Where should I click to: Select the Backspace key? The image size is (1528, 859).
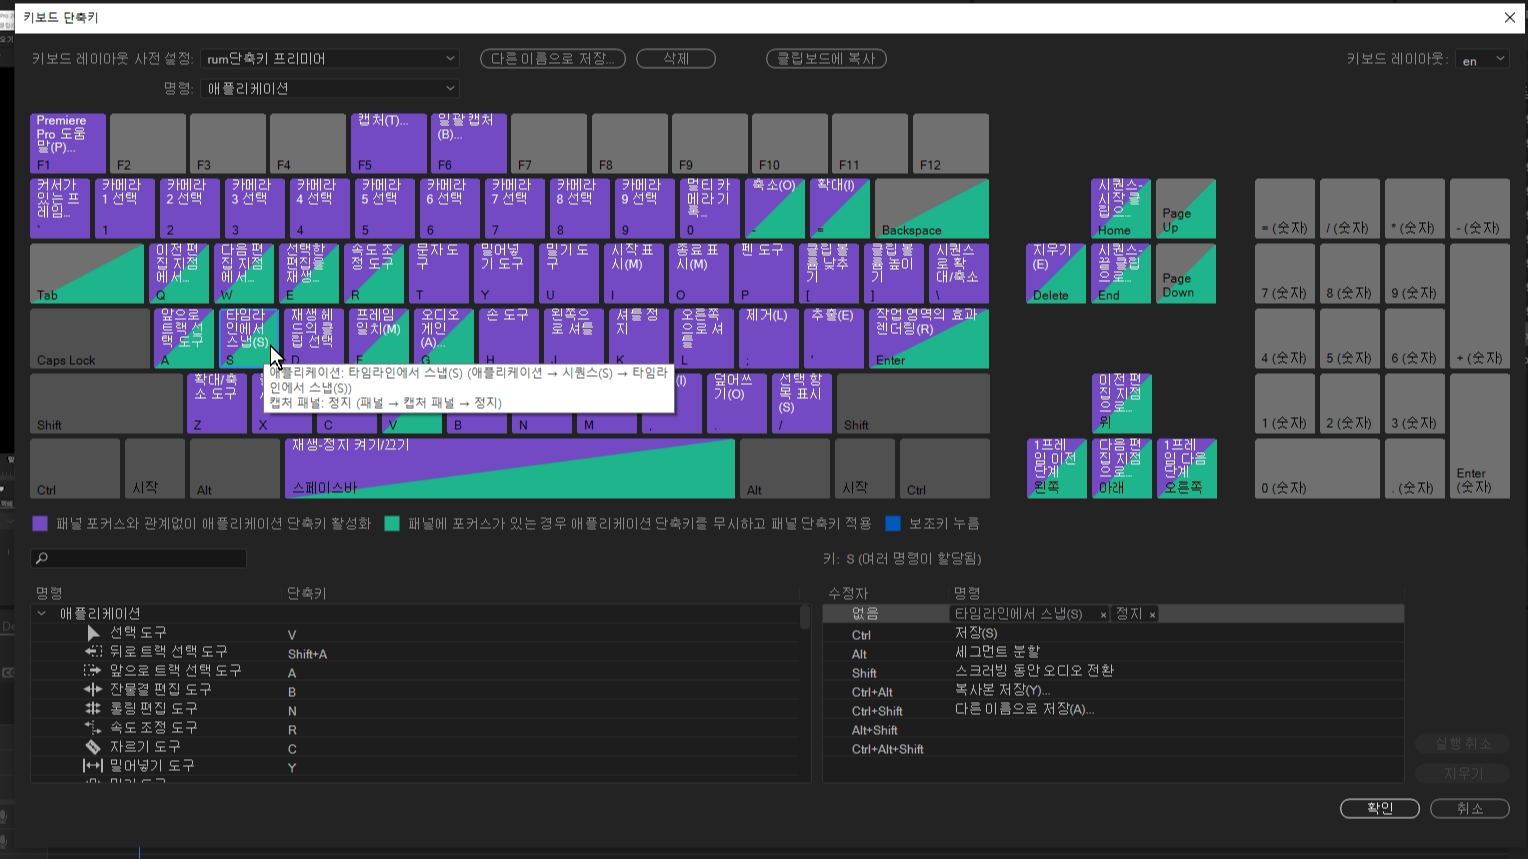tap(931, 208)
